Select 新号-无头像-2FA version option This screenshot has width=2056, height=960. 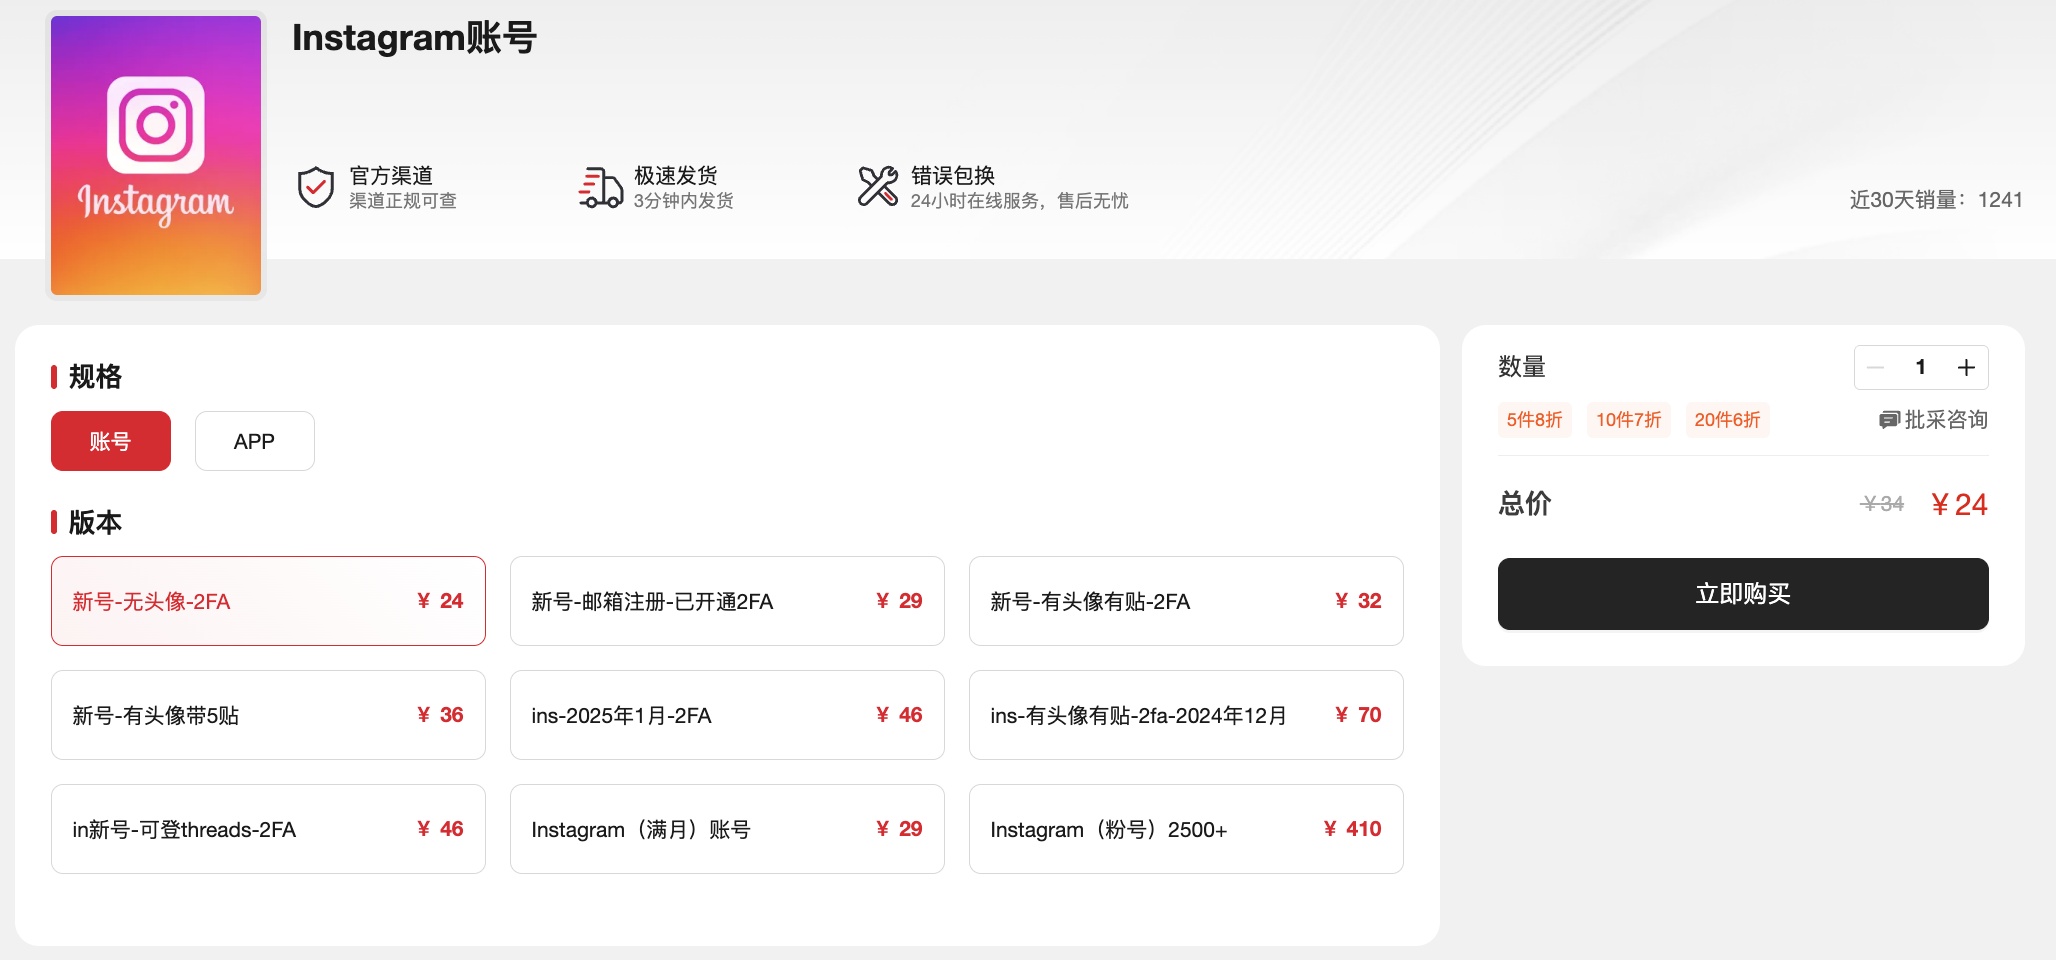[268, 601]
